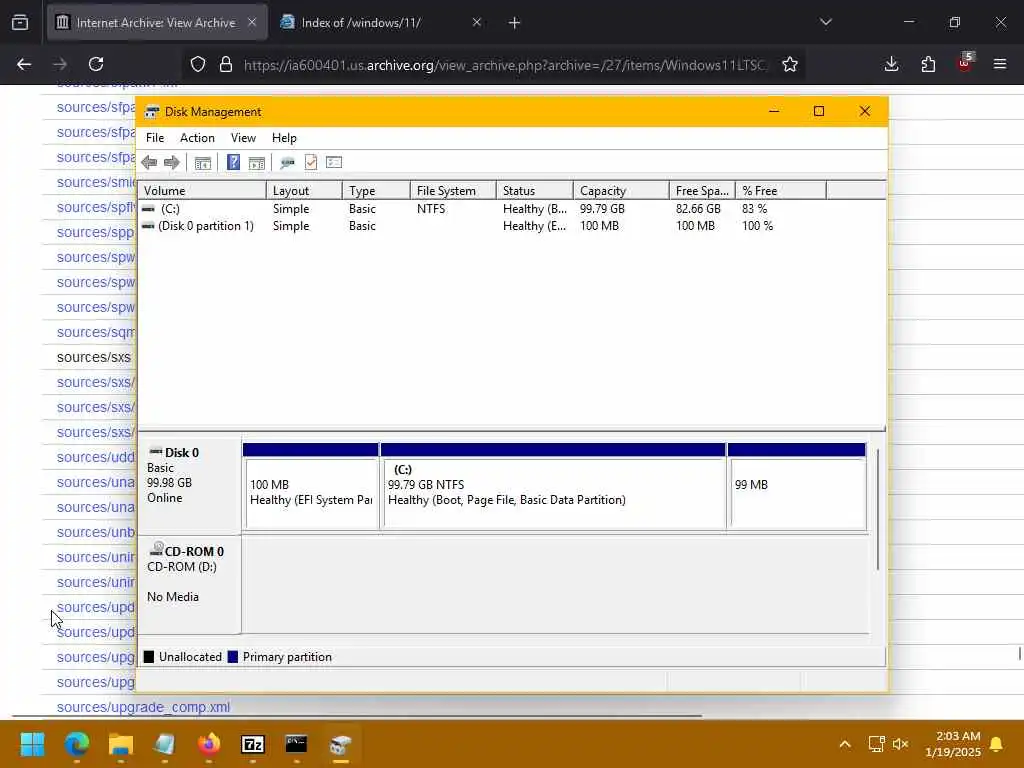Switch to the Index of /windows/11/ tab

tap(383, 22)
